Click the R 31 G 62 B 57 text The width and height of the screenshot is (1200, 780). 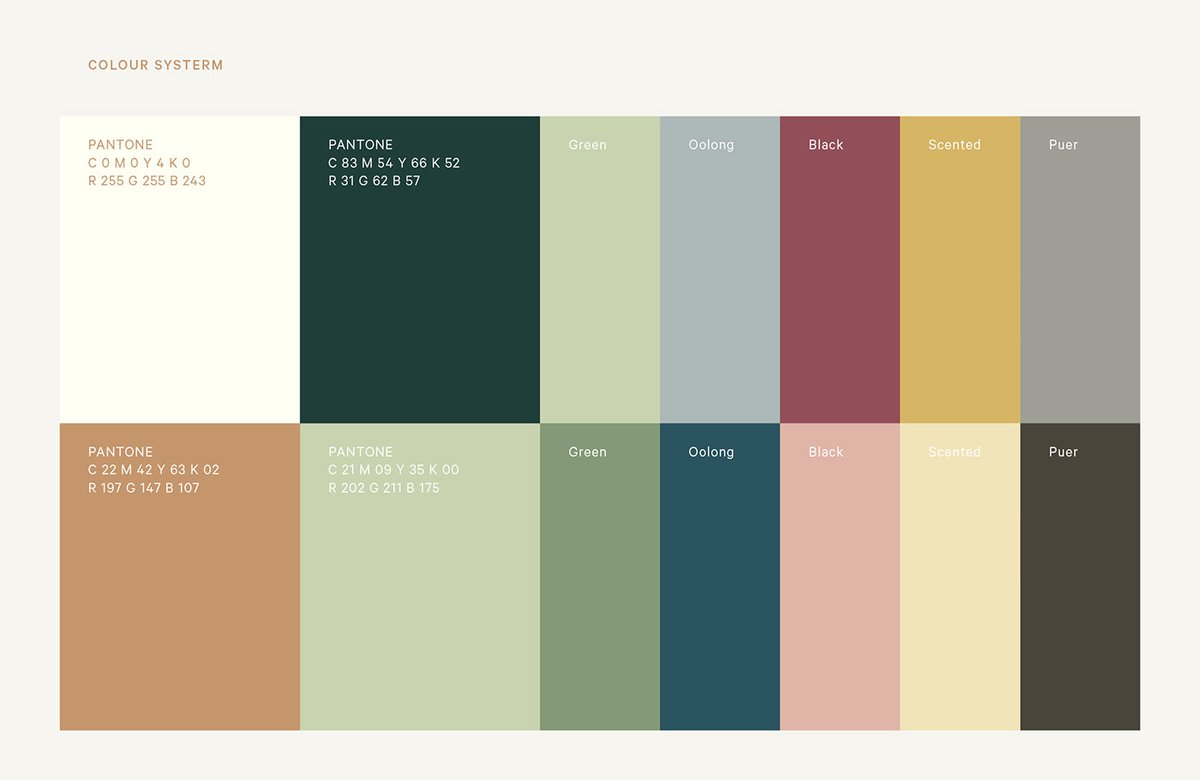tap(374, 181)
